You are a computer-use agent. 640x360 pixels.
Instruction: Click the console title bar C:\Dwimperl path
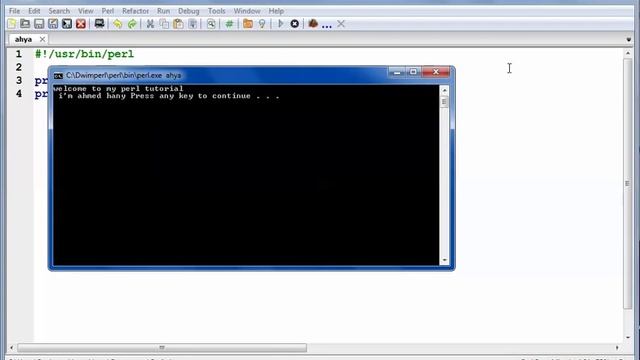(123, 76)
